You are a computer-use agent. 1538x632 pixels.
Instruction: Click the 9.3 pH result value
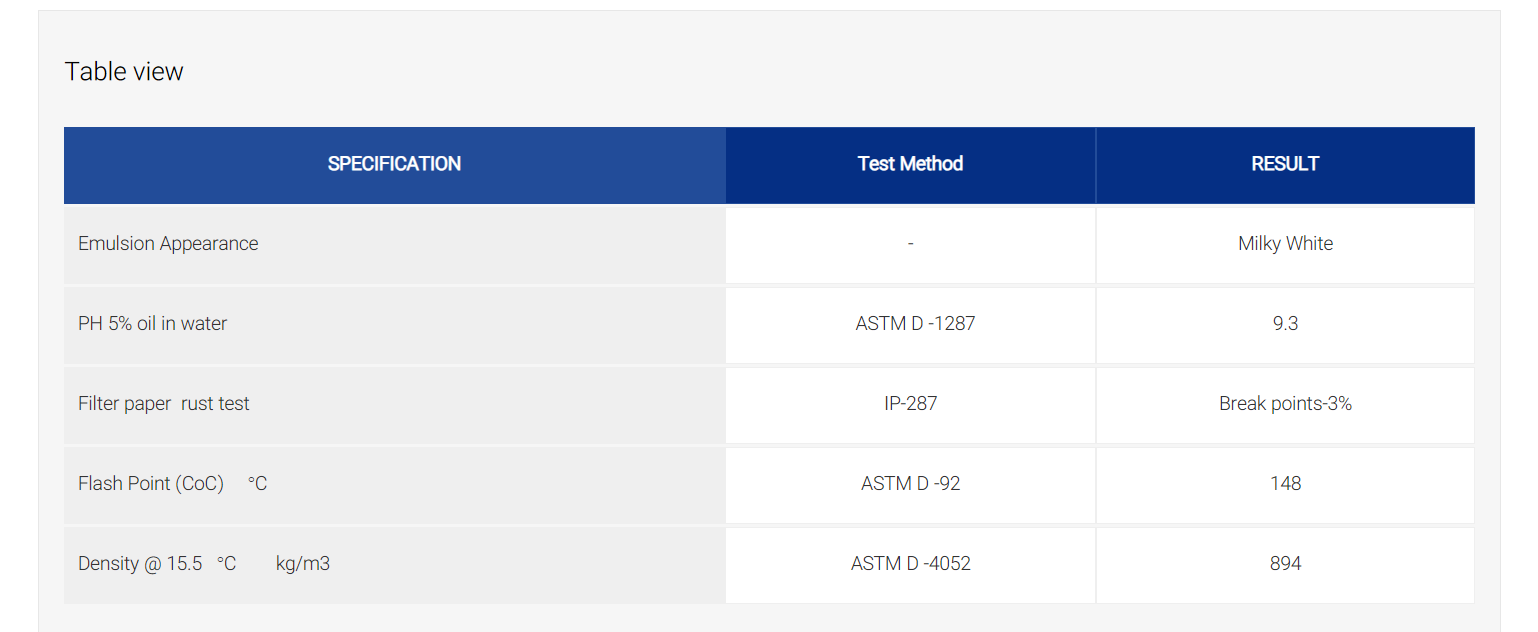pos(1285,324)
